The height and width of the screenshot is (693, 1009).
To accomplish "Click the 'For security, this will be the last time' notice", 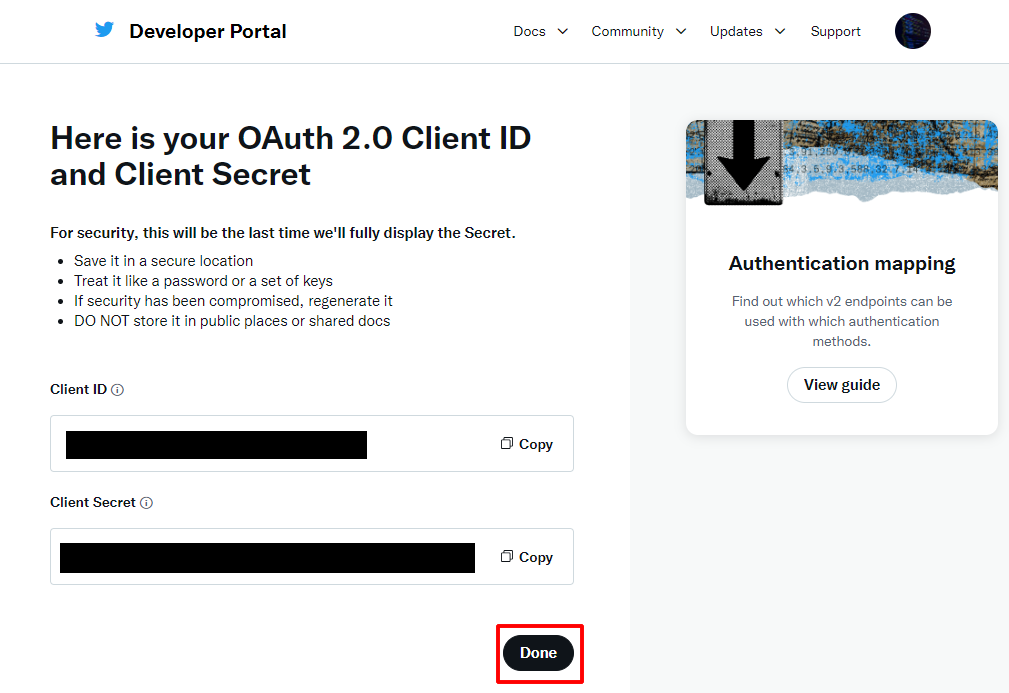I will click(283, 233).
